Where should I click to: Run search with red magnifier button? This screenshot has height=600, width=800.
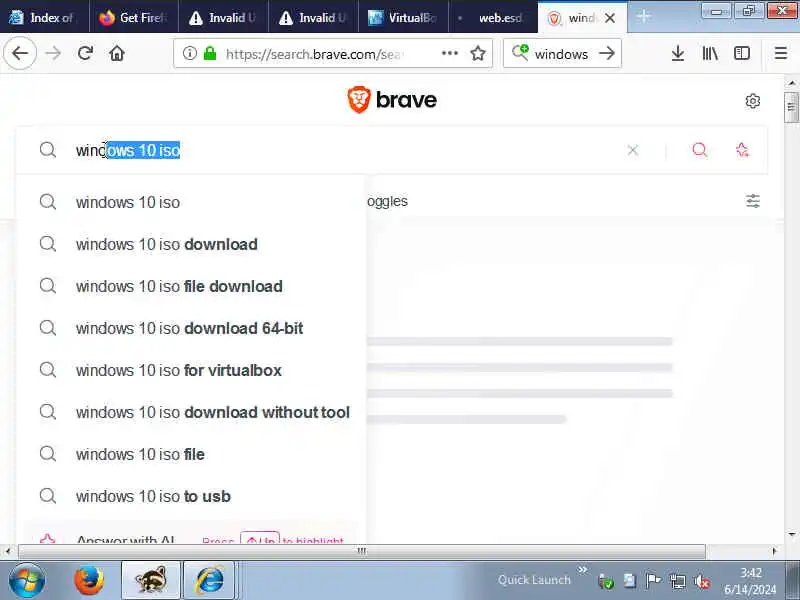[699, 149]
